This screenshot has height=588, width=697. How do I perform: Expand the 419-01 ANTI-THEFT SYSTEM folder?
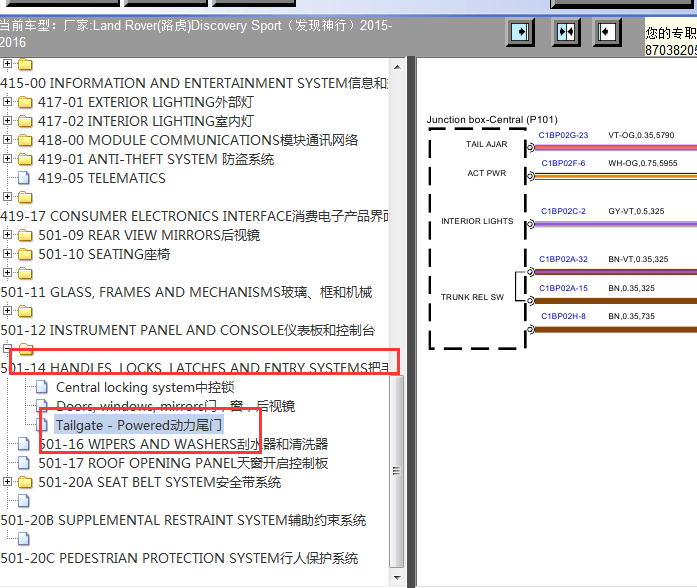tap(7, 159)
